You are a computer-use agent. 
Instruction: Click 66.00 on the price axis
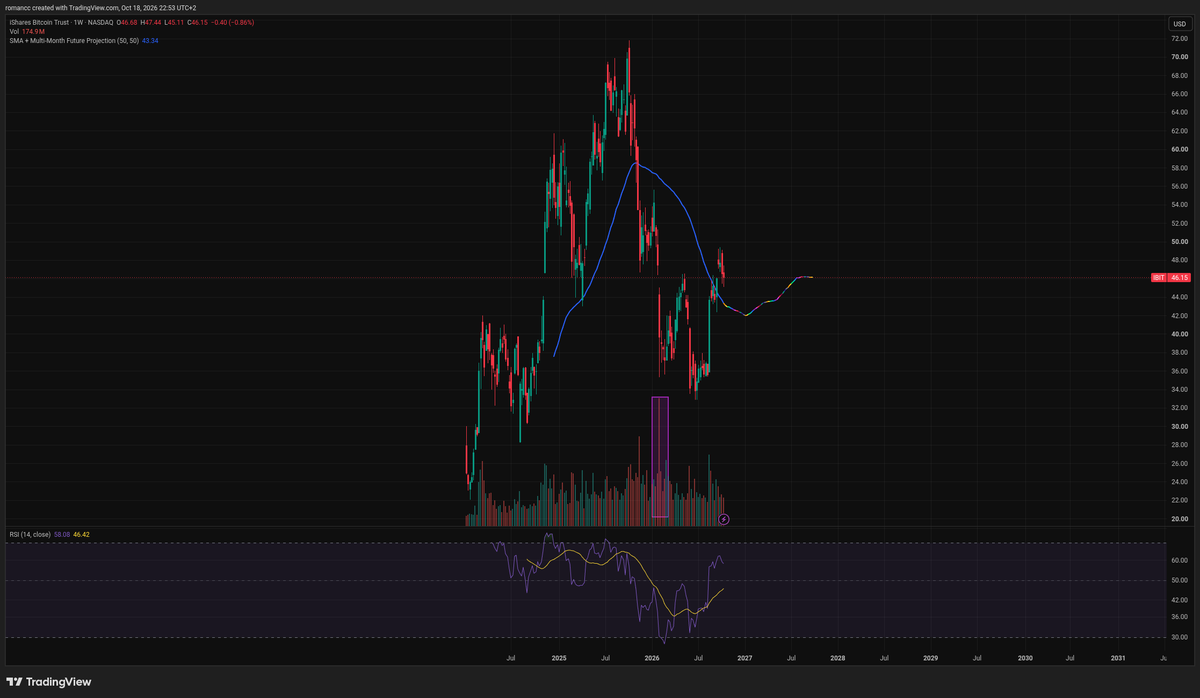[1179, 94]
